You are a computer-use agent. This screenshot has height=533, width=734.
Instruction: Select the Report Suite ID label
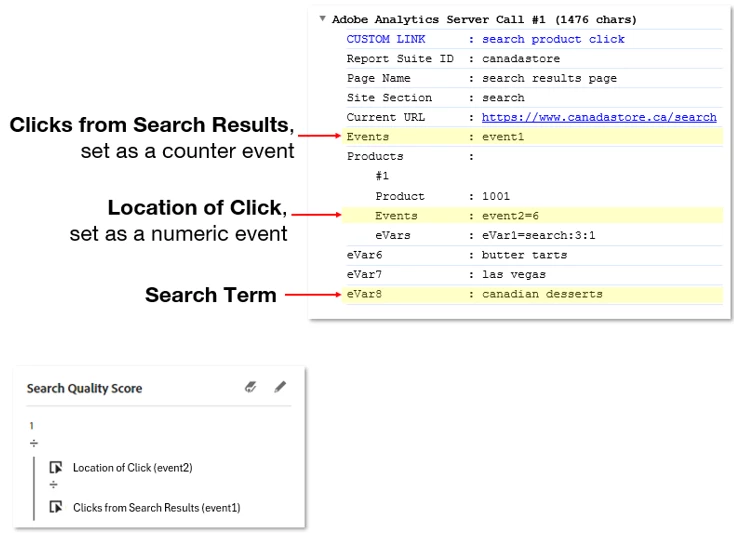tap(400, 58)
